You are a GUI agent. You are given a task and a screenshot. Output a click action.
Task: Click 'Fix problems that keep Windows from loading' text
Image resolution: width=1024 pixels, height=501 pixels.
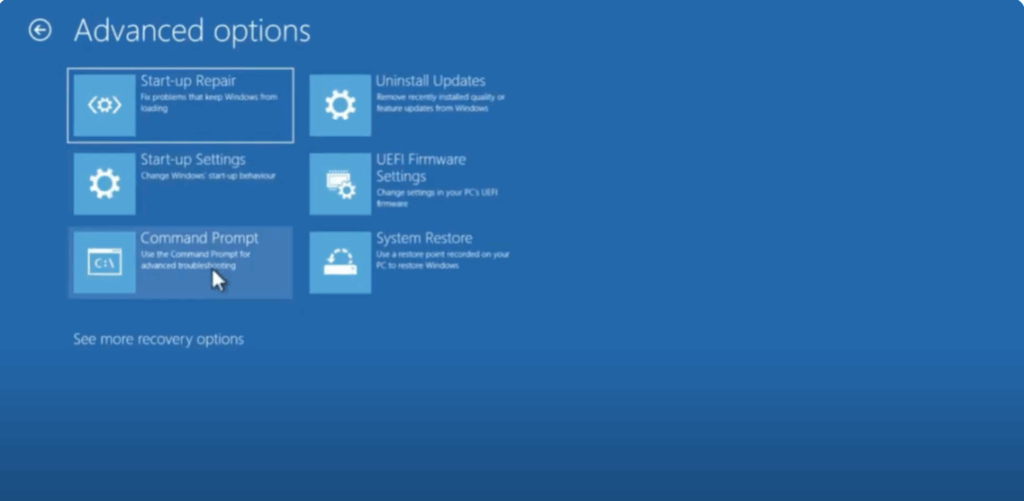click(208, 102)
